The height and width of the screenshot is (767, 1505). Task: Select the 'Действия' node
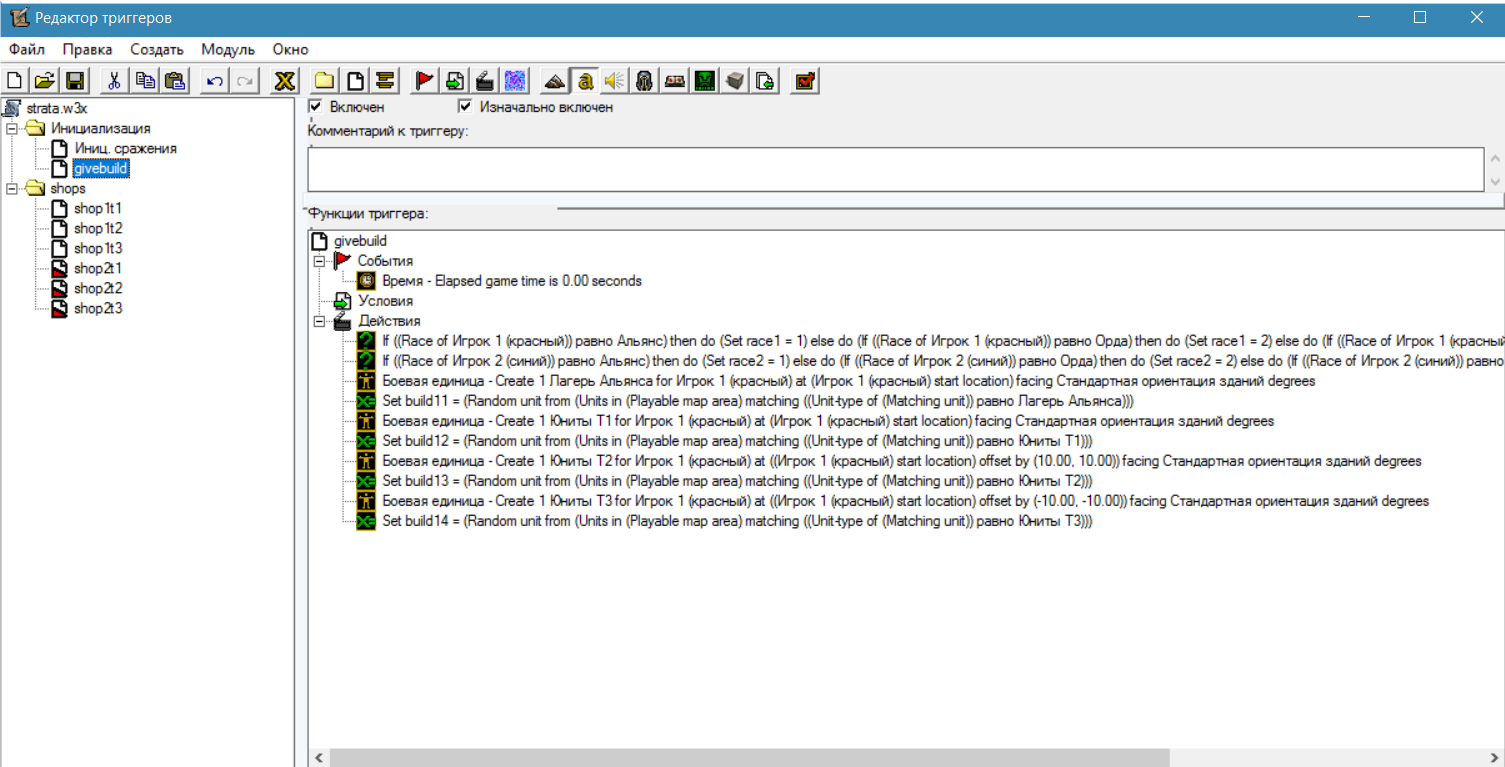tap(389, 321)
